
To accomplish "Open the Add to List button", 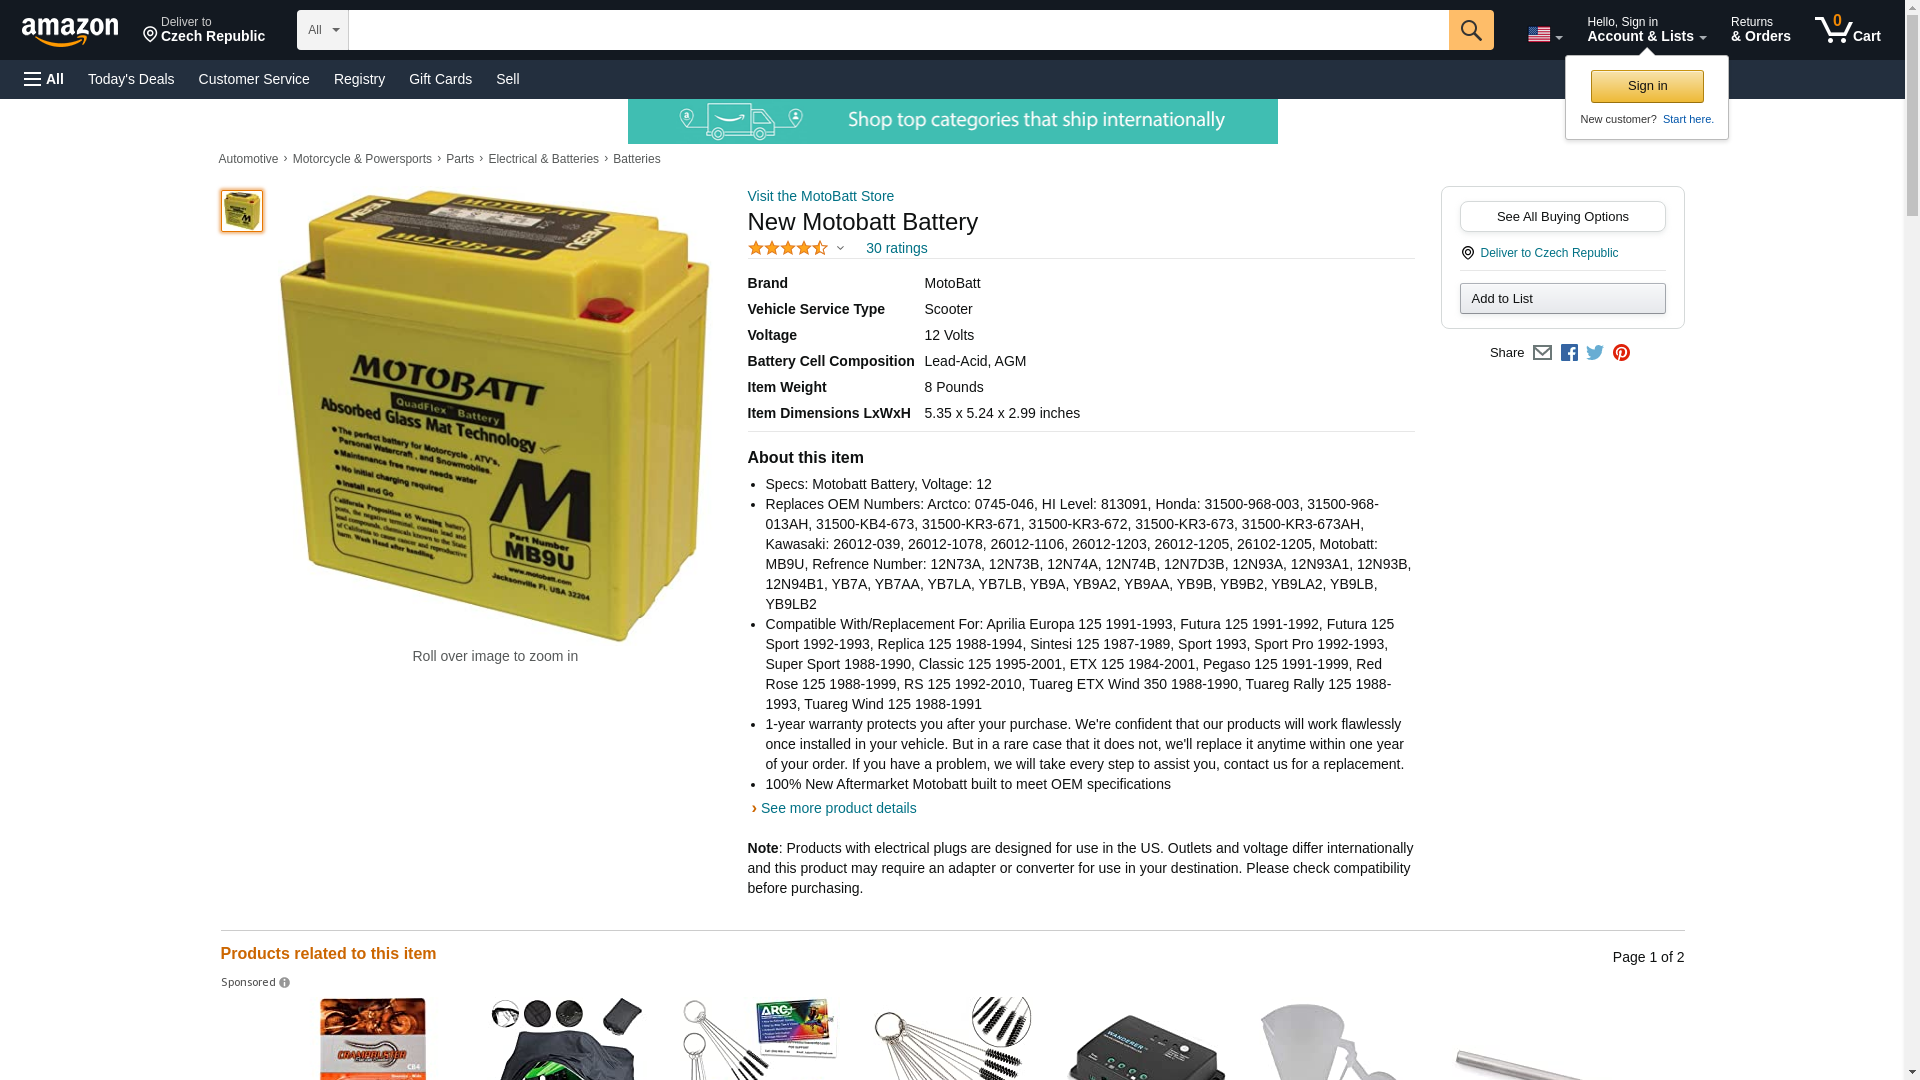I will [x=1562, y=298].
